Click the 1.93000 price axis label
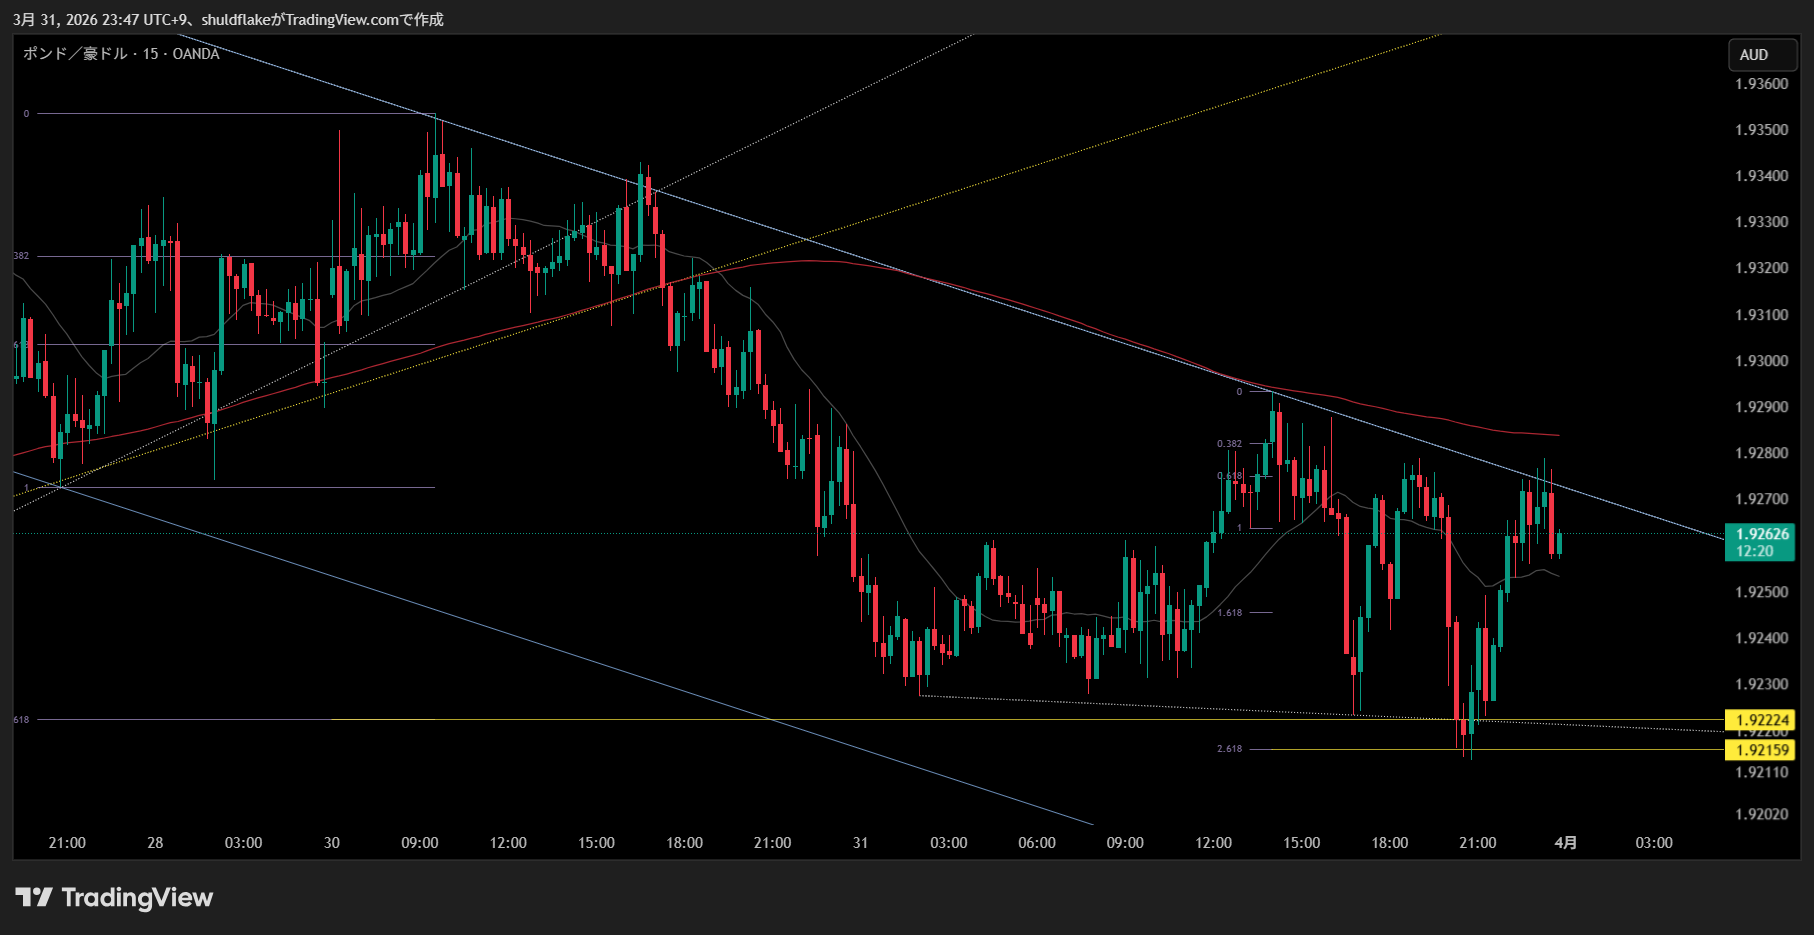This screenshot has height=935, width=1814. [x=1761, y=361]
